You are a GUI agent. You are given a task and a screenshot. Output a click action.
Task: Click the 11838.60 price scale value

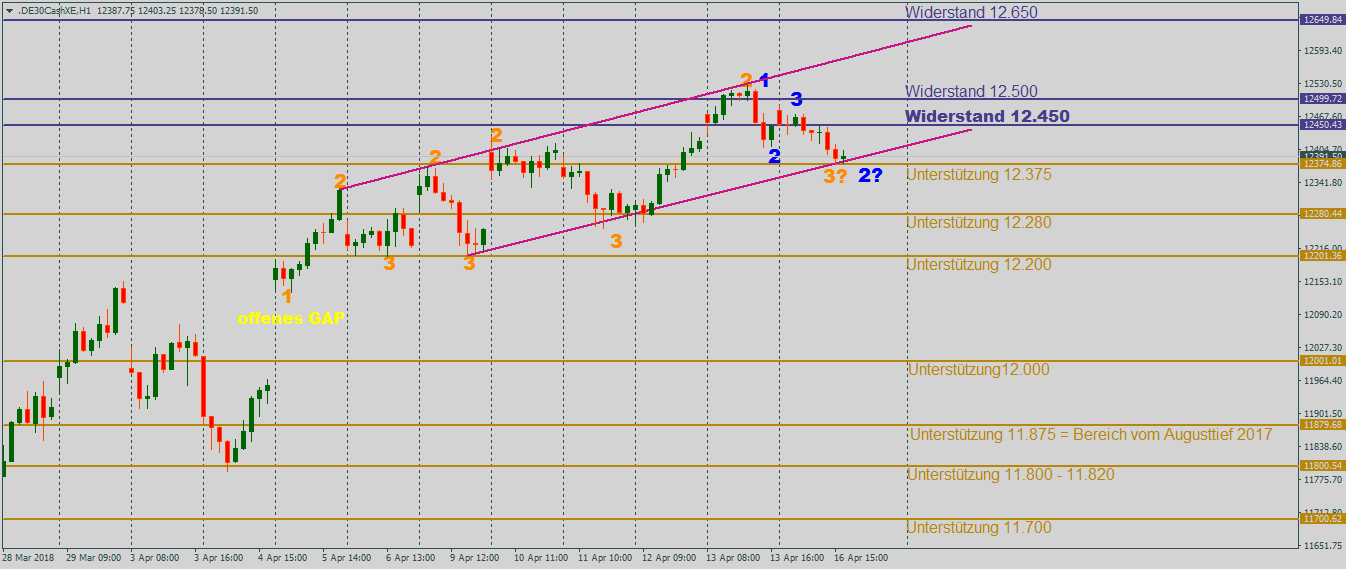[1322, 447]
